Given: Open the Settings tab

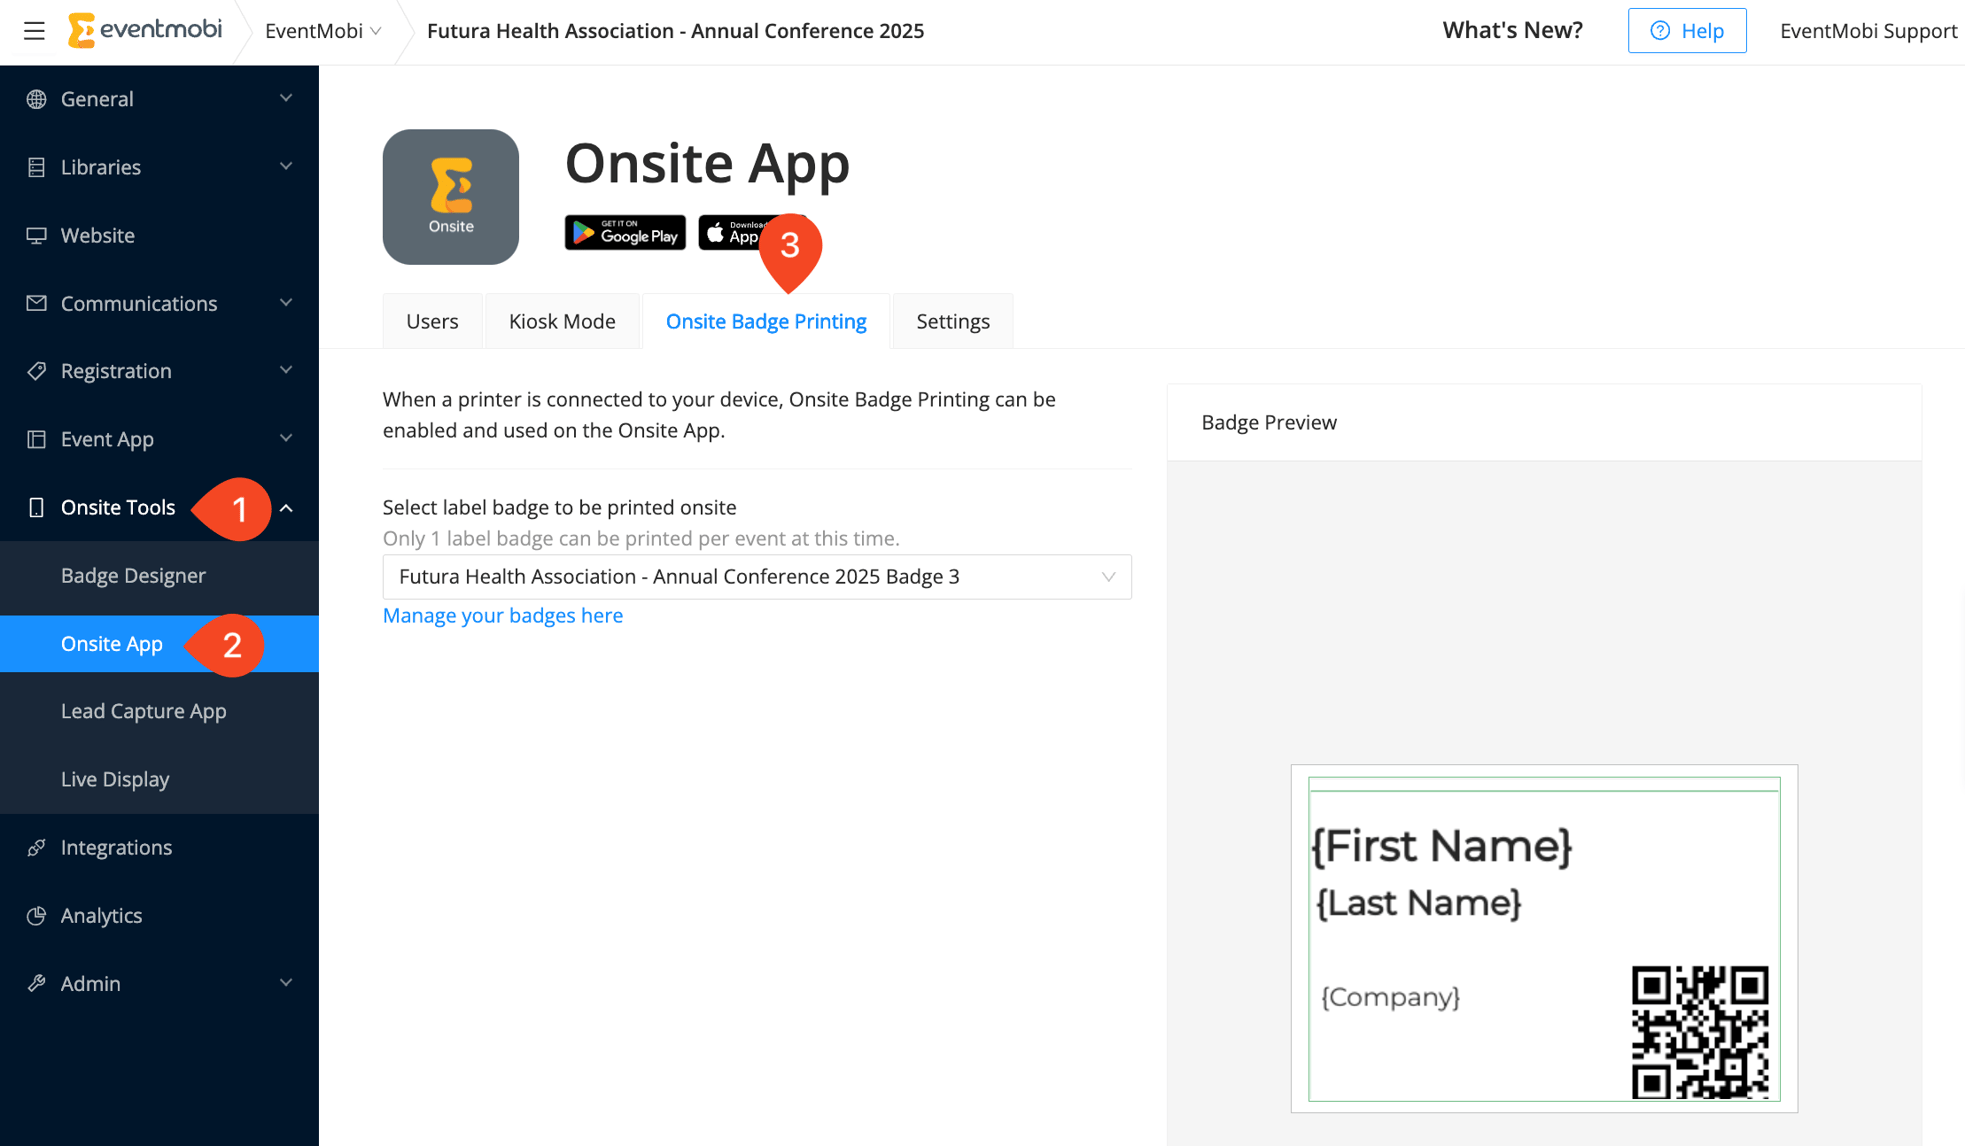Looking at the screenshot, I should point(952,321).
